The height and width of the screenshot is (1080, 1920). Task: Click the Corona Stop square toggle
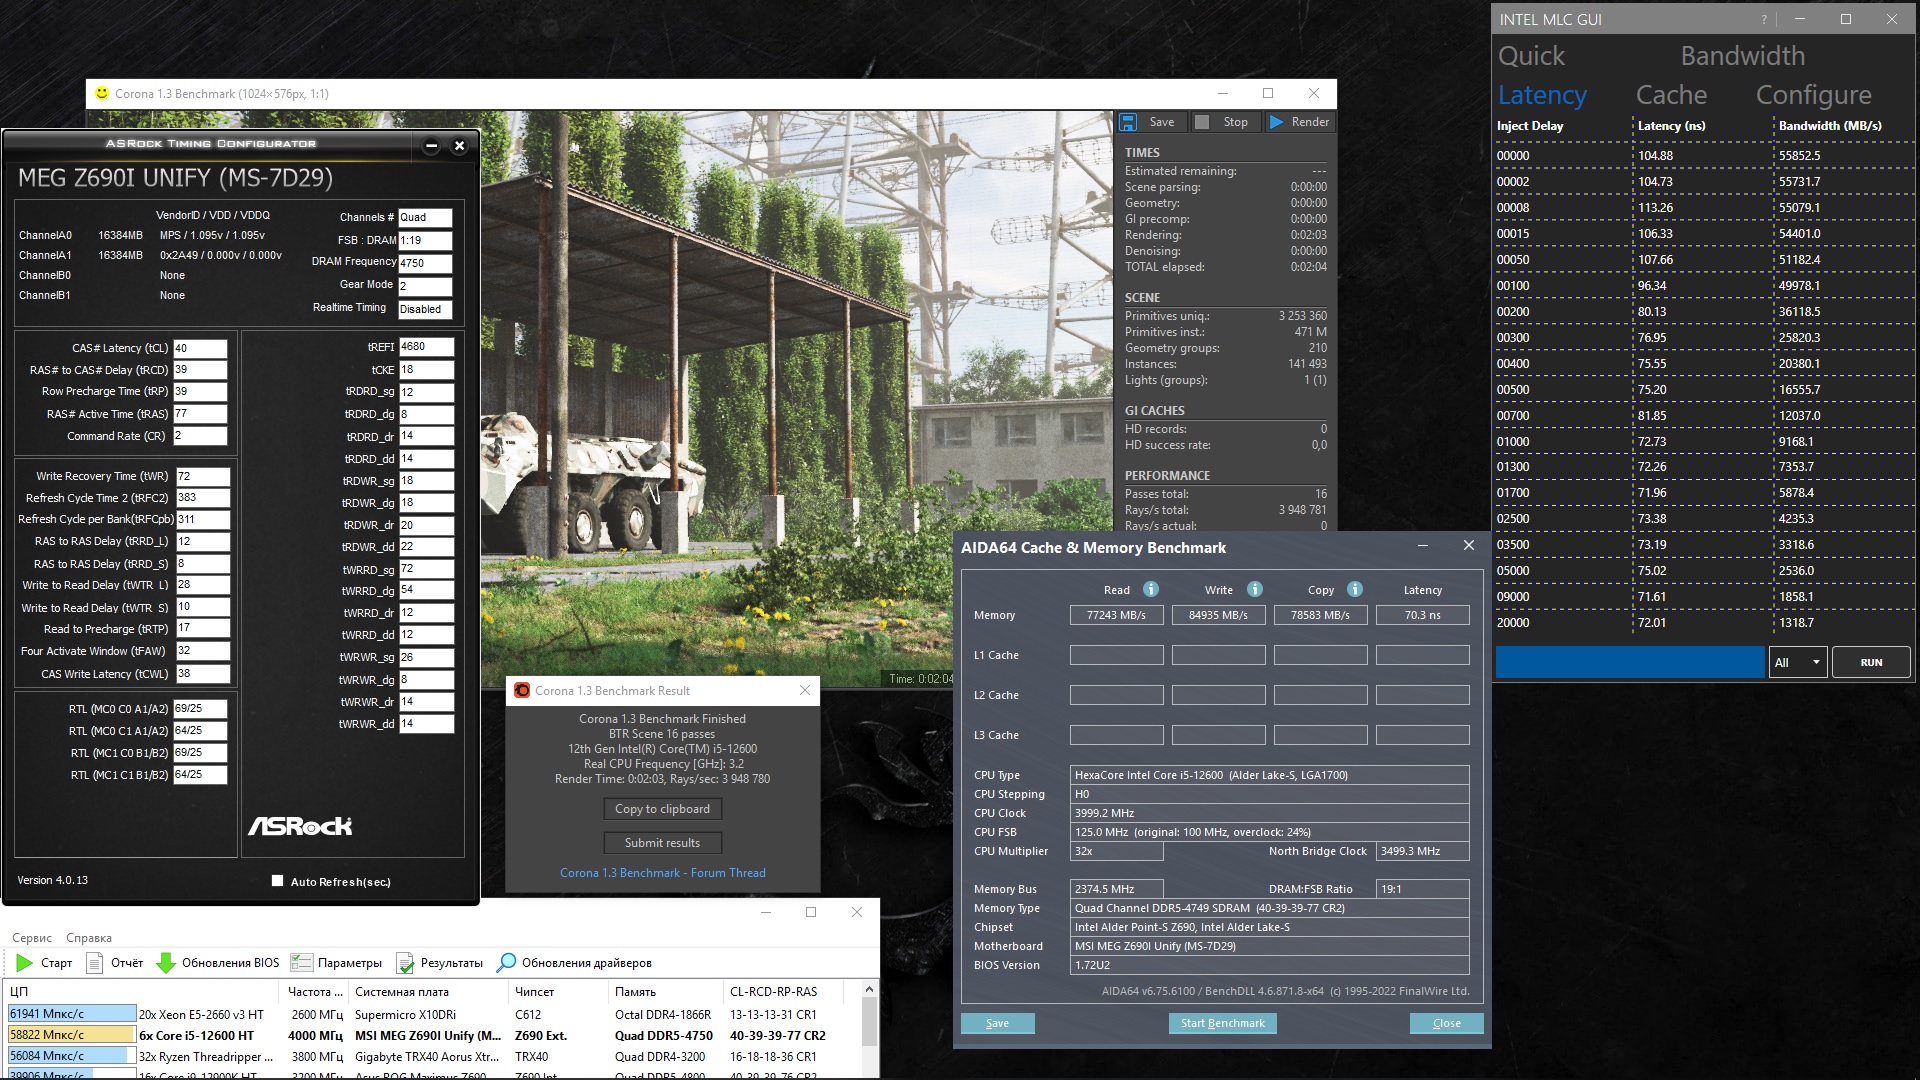[x=1202, y=122]
